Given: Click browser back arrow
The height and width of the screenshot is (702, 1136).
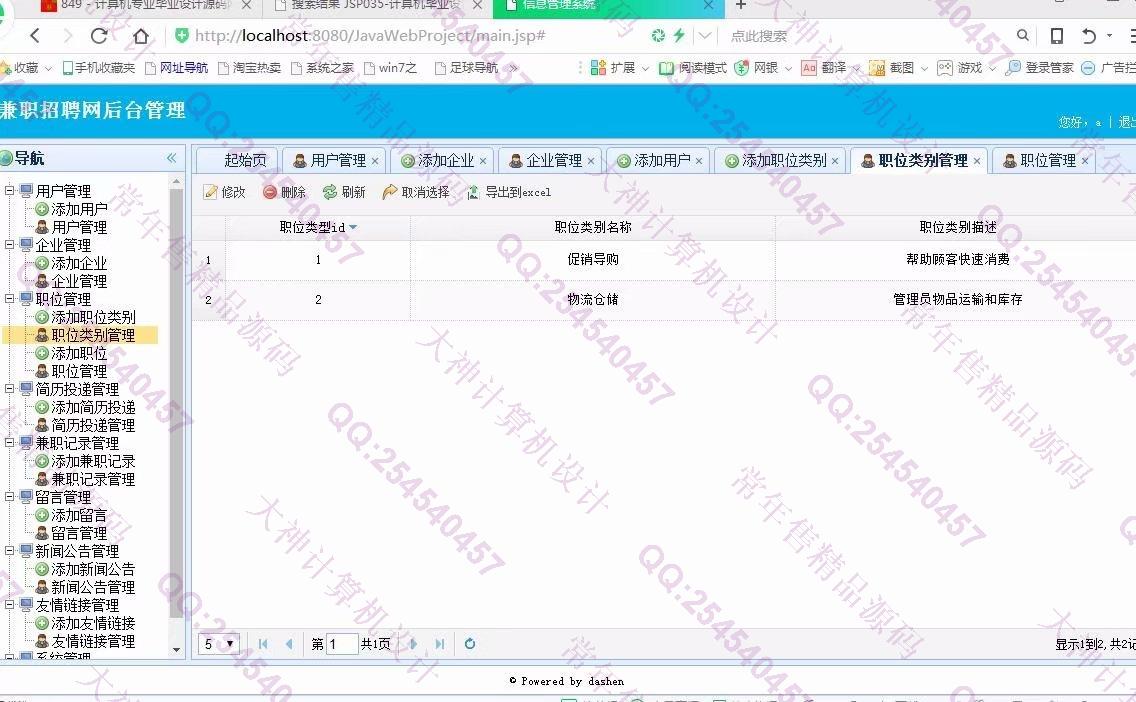Looking at the screenshot, I should 35,35.
